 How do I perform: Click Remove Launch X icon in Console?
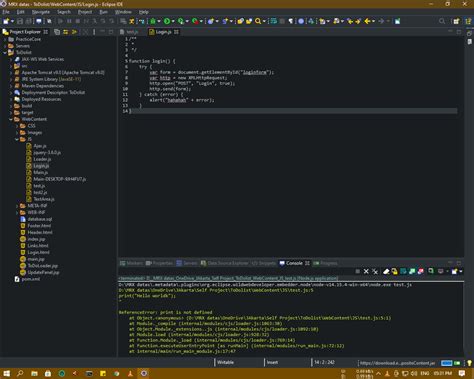tap(366, 272)
